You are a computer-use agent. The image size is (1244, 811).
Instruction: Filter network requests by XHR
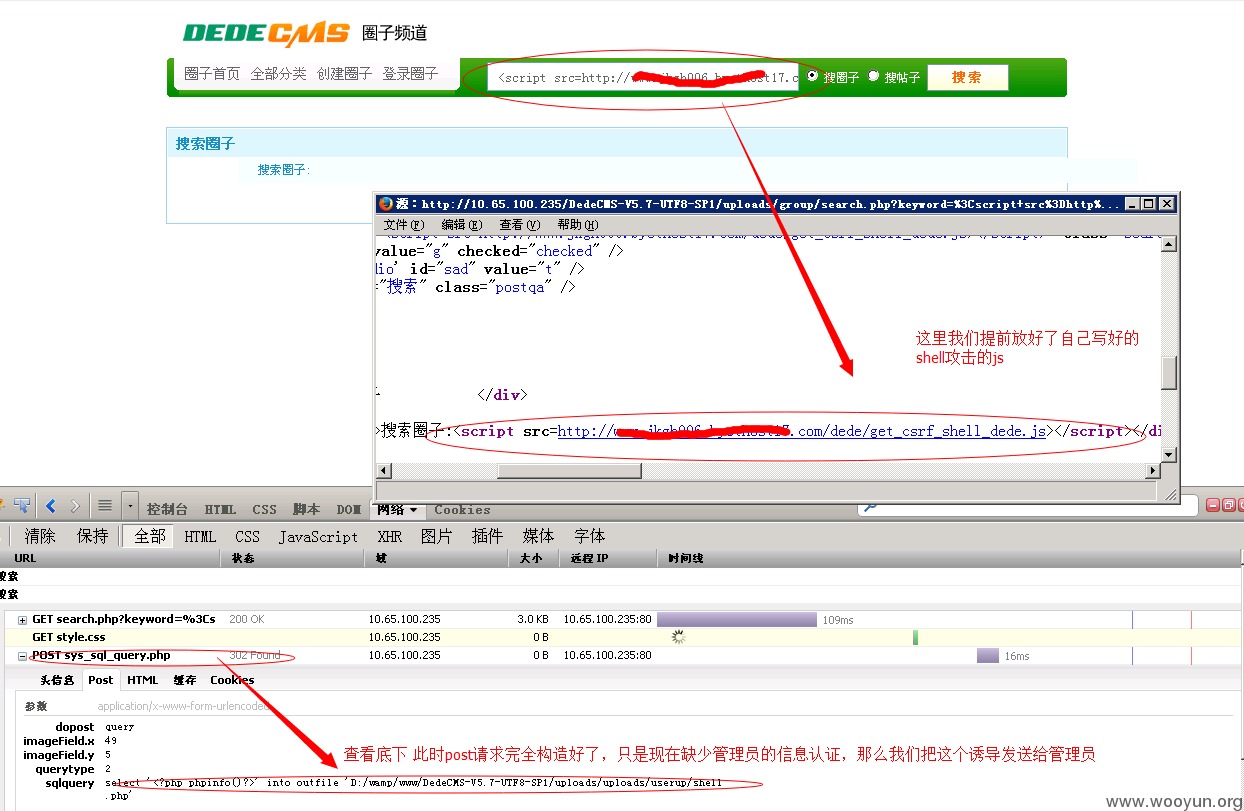pyautogui.click(x=390, y=536)
